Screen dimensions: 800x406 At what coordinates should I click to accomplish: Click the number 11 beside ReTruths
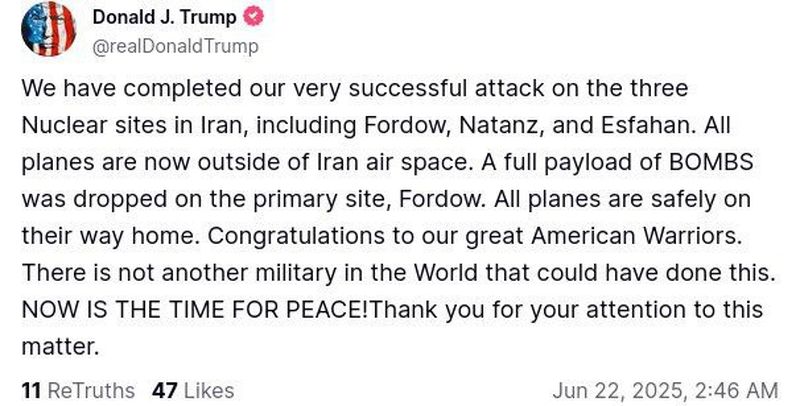pos(32,391)
